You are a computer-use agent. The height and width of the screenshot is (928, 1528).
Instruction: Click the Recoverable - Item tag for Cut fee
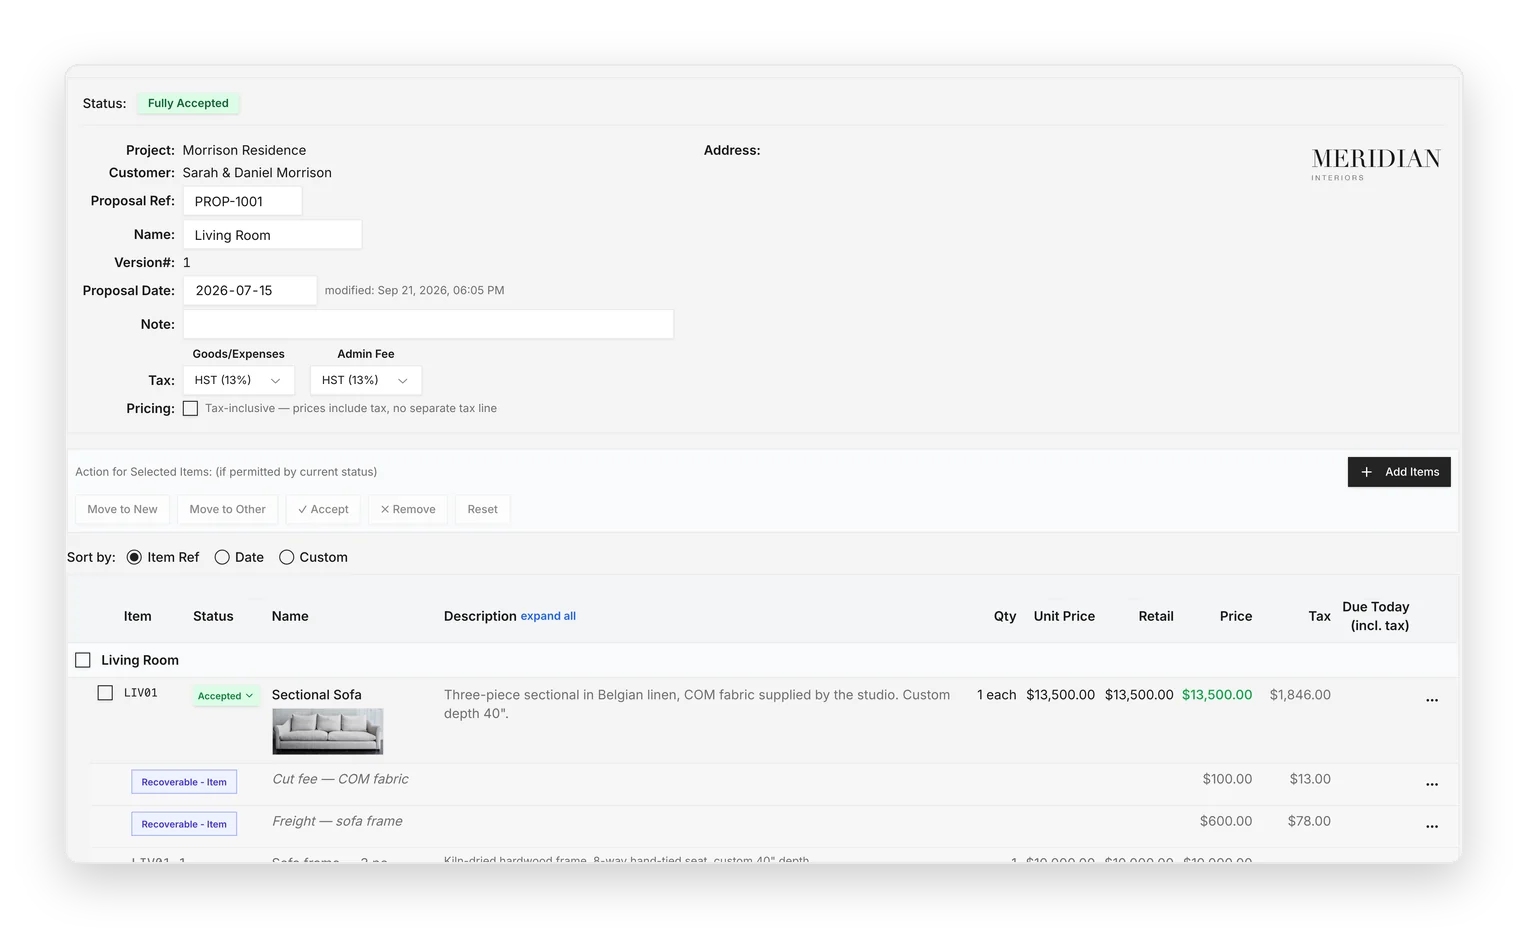pyautogui.click(x=184, y=782)
